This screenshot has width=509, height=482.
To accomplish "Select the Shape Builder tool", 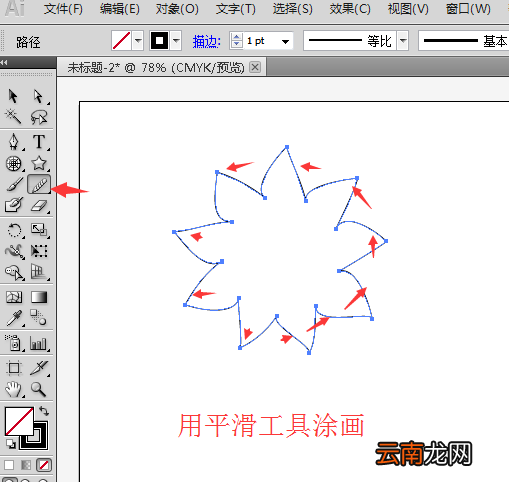I will [14, 272].
